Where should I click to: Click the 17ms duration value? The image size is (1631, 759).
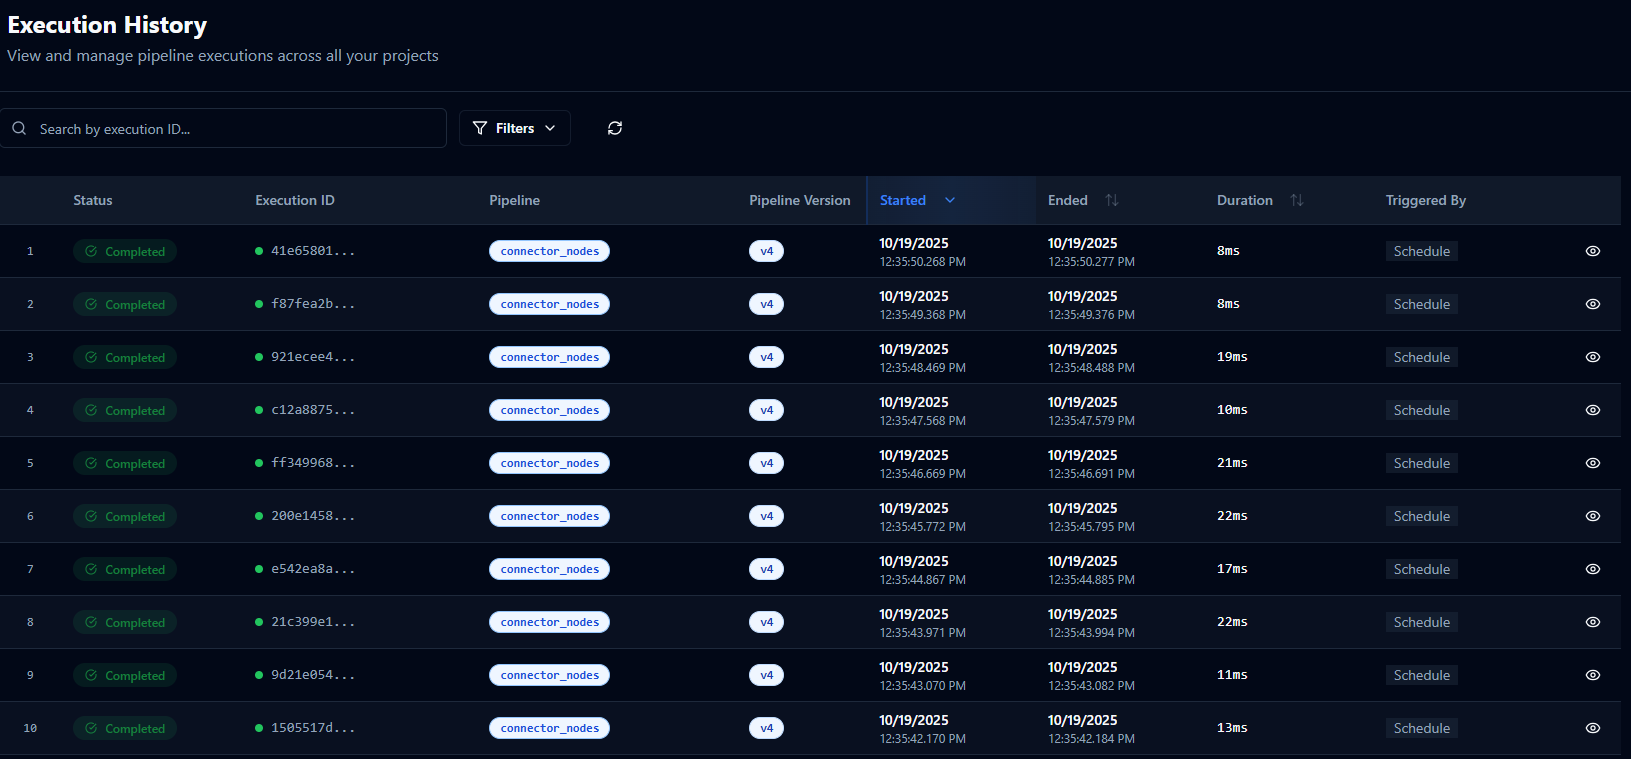click(1232, 569)
